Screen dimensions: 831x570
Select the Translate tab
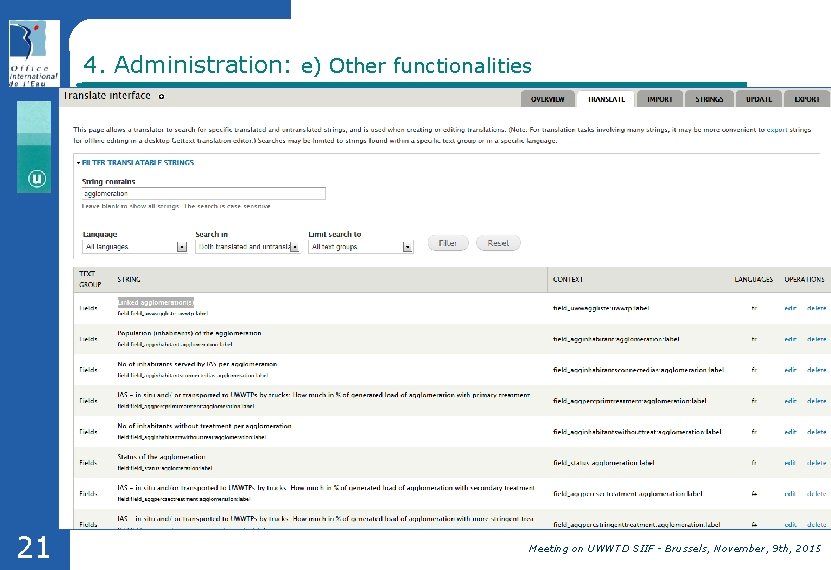click(606, 99)
